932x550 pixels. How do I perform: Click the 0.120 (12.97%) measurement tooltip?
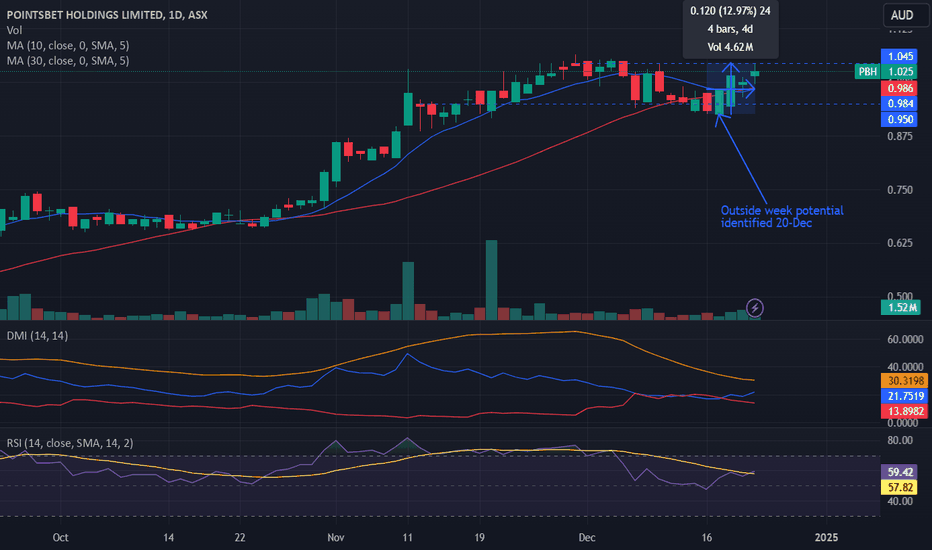[x=731, y=29]
